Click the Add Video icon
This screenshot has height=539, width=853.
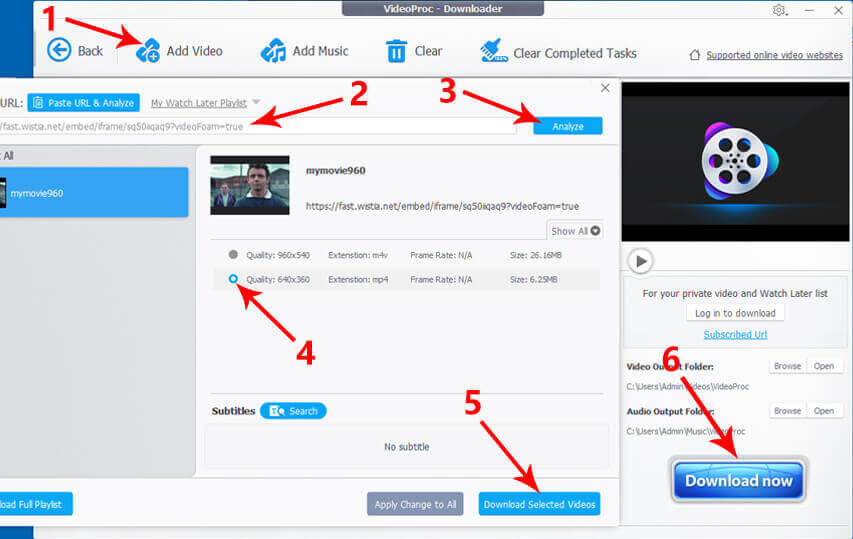pyautogui.click(x=148, y=51)
